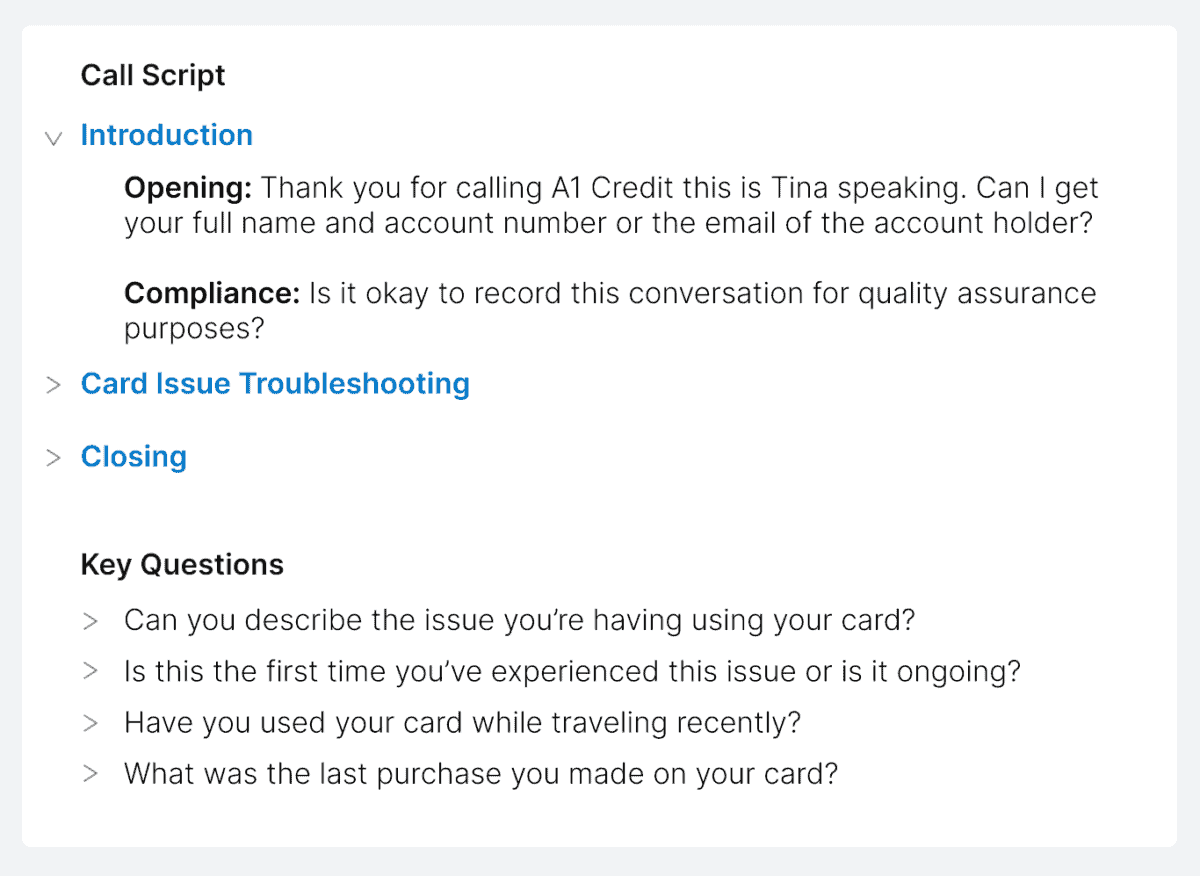Click the Compliance script text
This screenshot has height=876, width=1200.
610,310
